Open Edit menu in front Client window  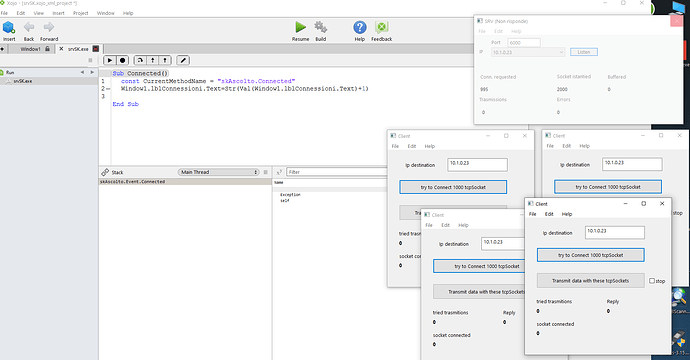coord(549,214)
